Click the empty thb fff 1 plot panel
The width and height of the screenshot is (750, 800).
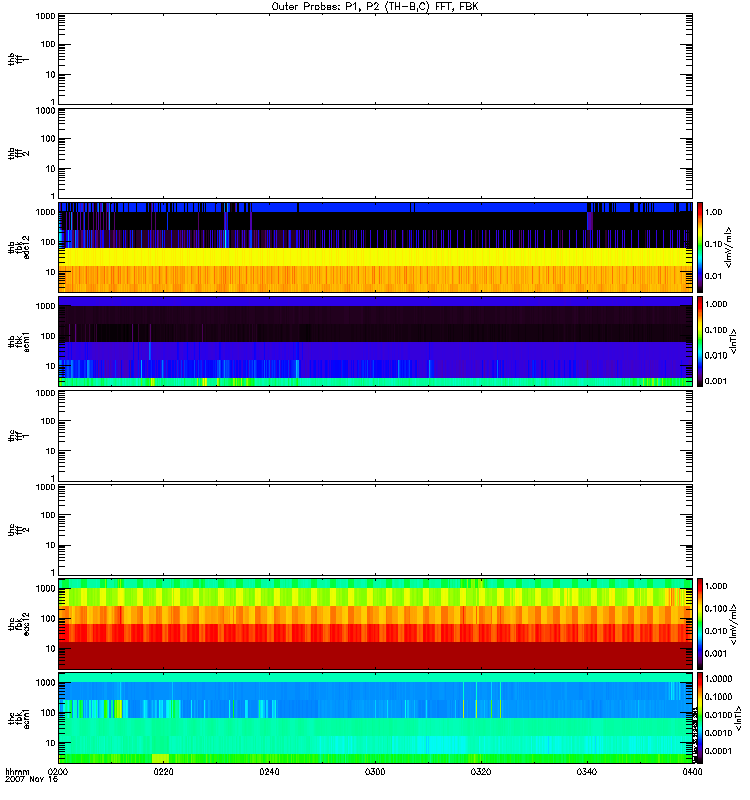pyautogui.click(x=376, y=59)
